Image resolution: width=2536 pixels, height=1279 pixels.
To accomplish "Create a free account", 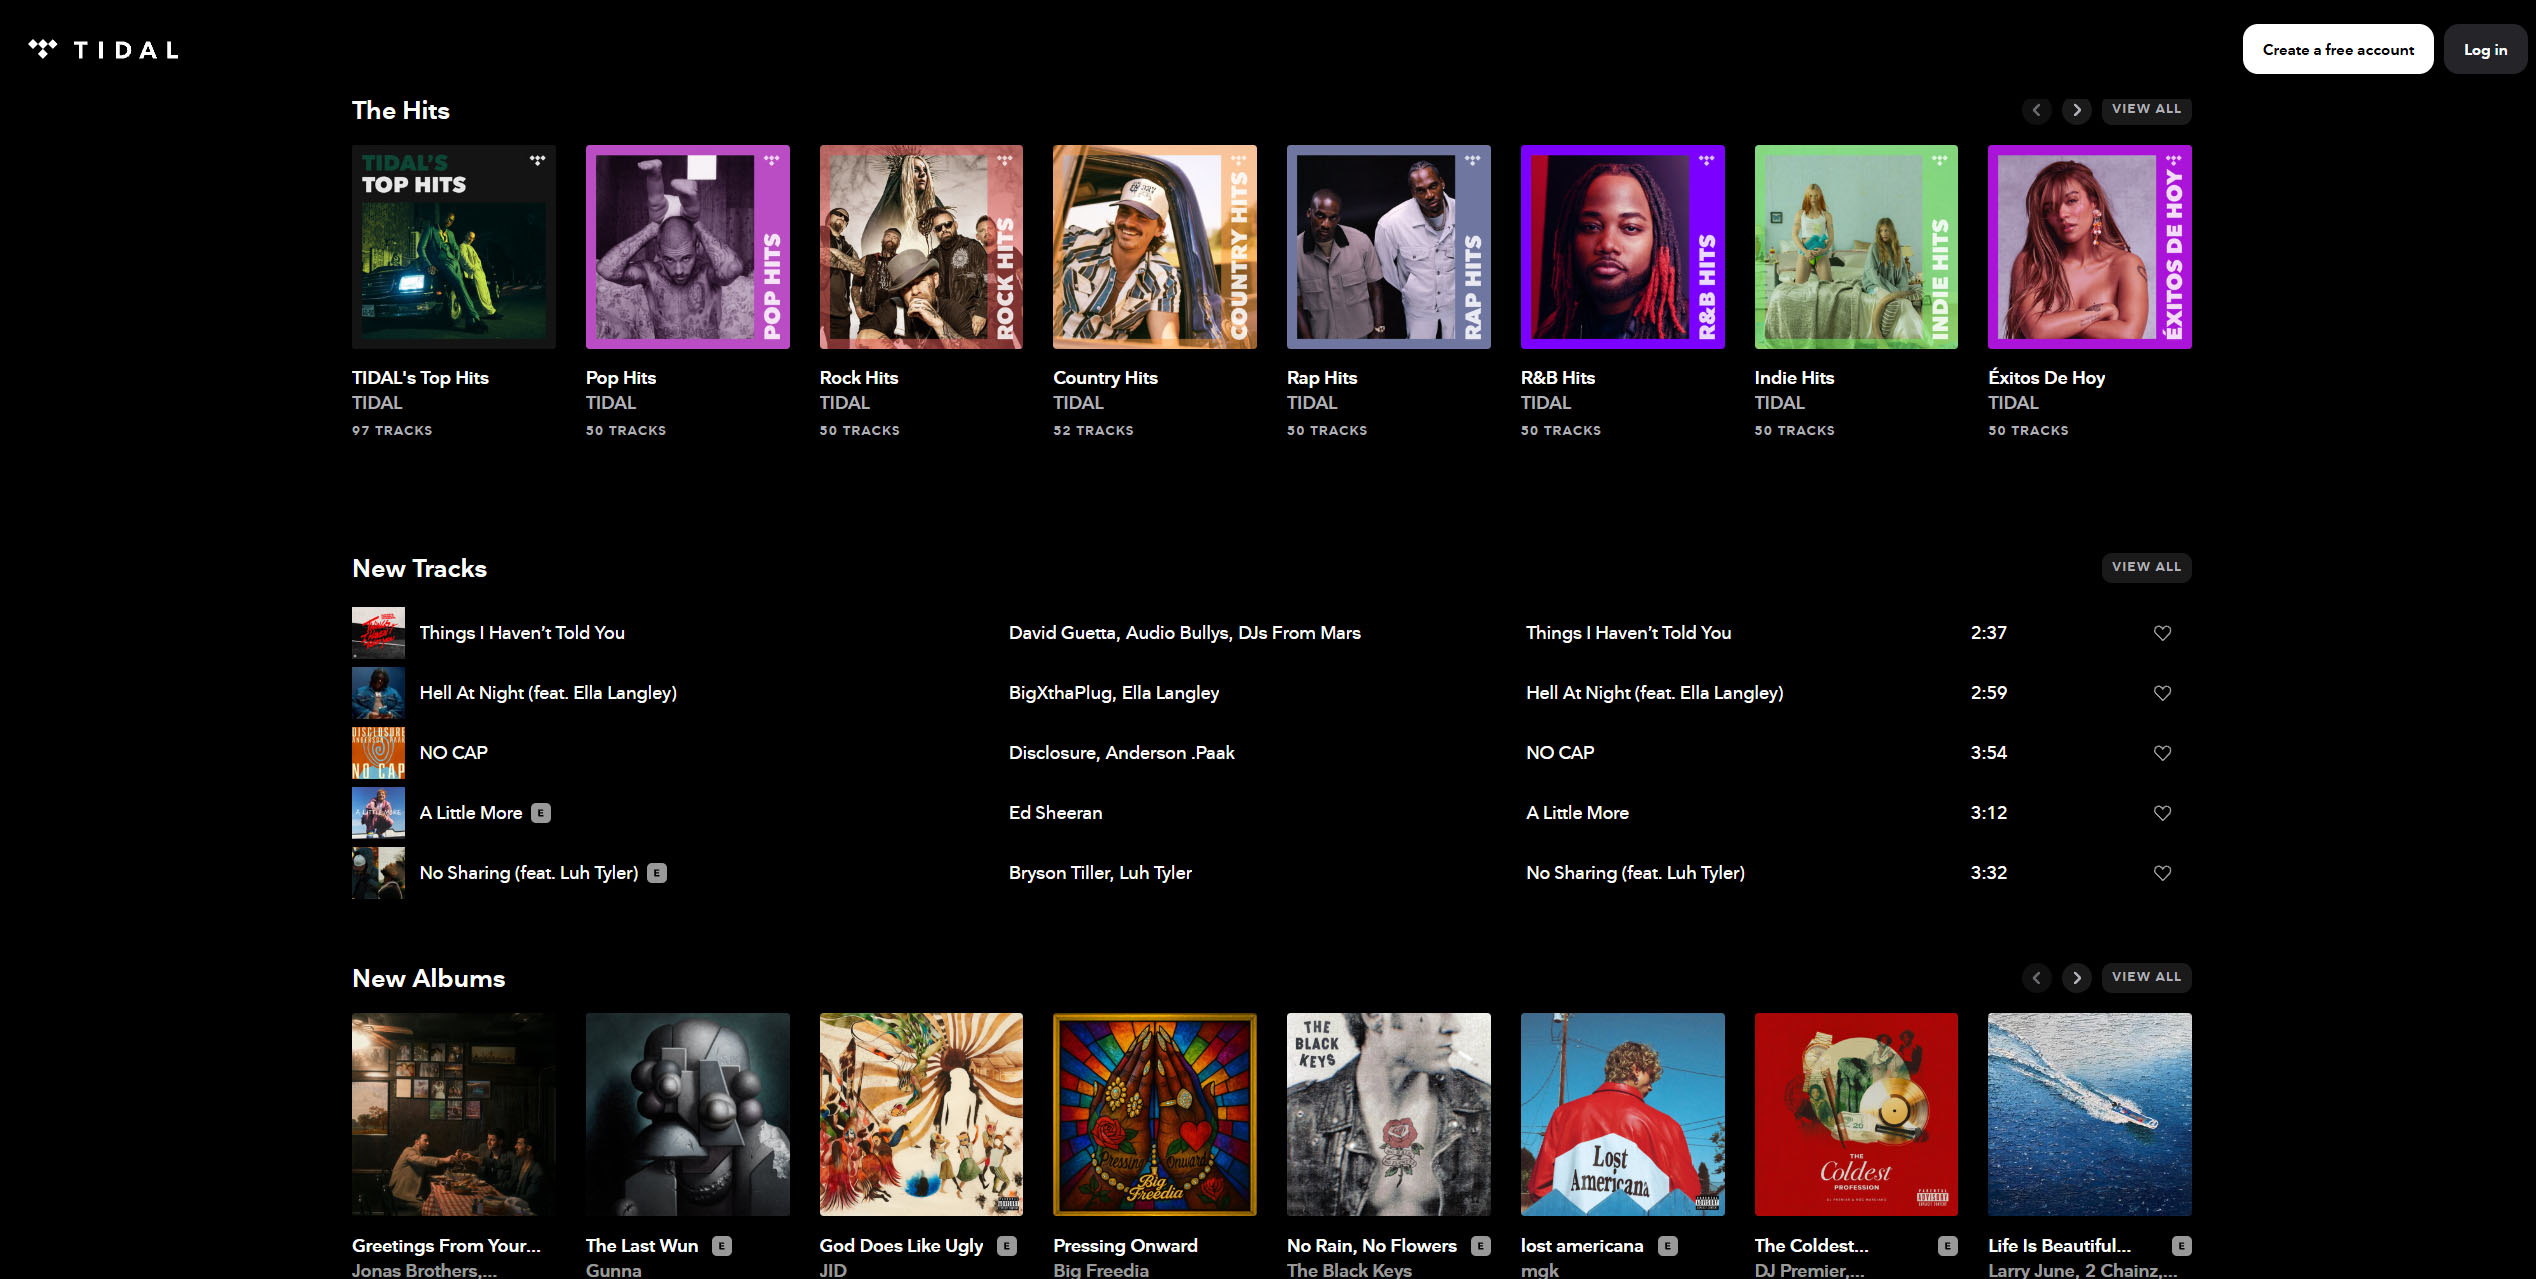I will pyautogui.click(x=2338, y=49).
